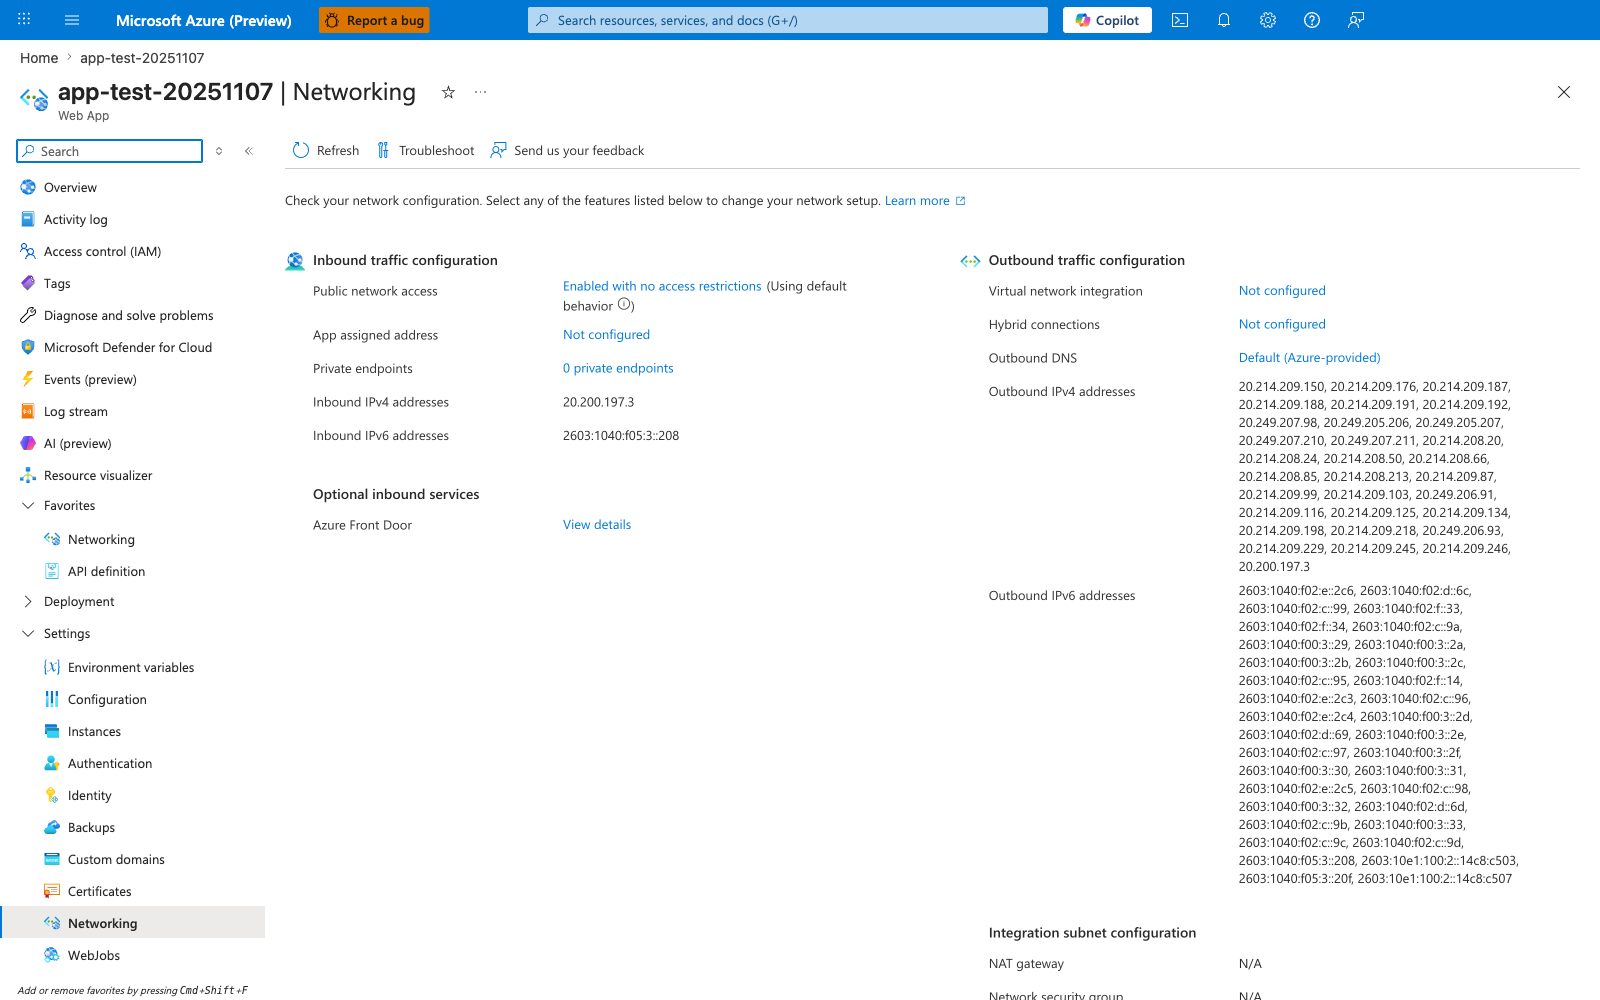Click the Resource visualizer icon
This screenshot has width=1600, height=1000.
(x=28, y=475)
